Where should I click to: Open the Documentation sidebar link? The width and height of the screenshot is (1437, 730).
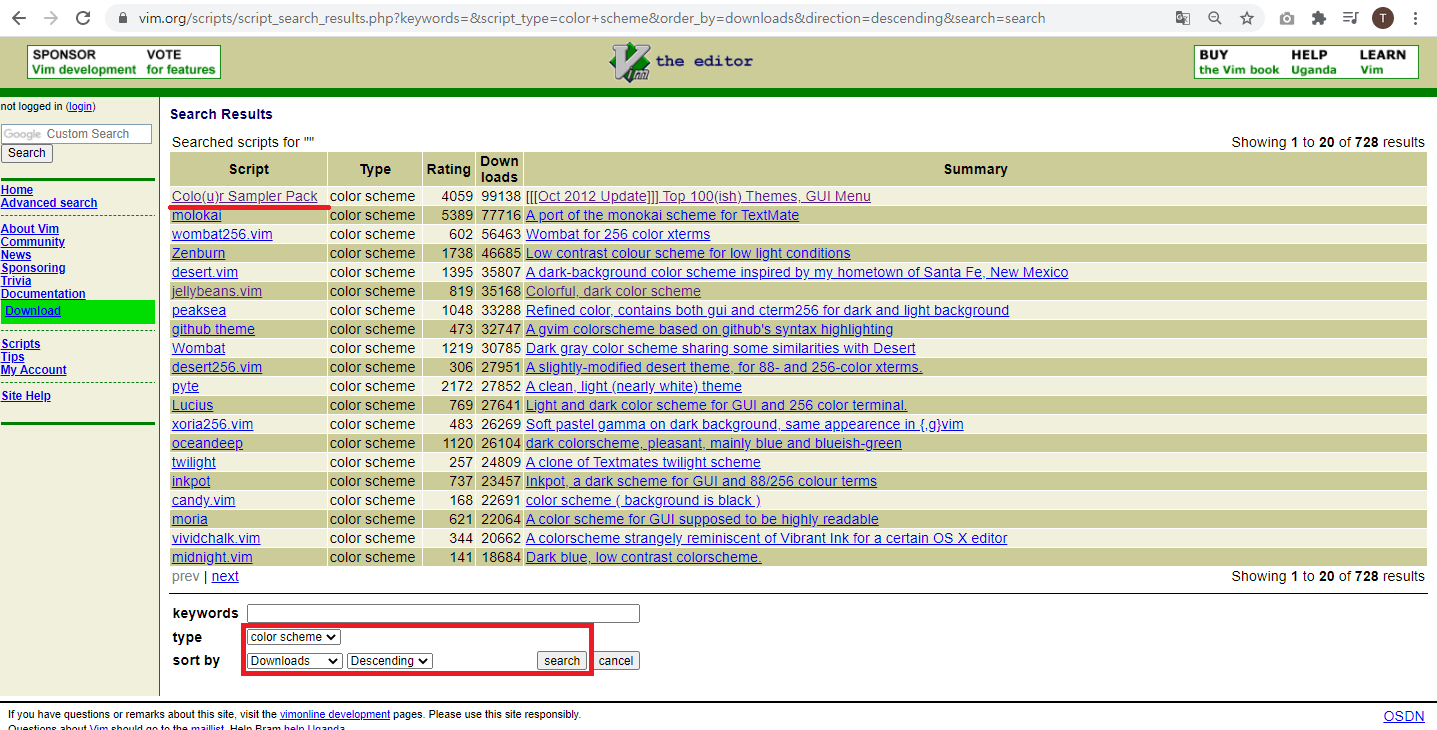click(43, 294)
